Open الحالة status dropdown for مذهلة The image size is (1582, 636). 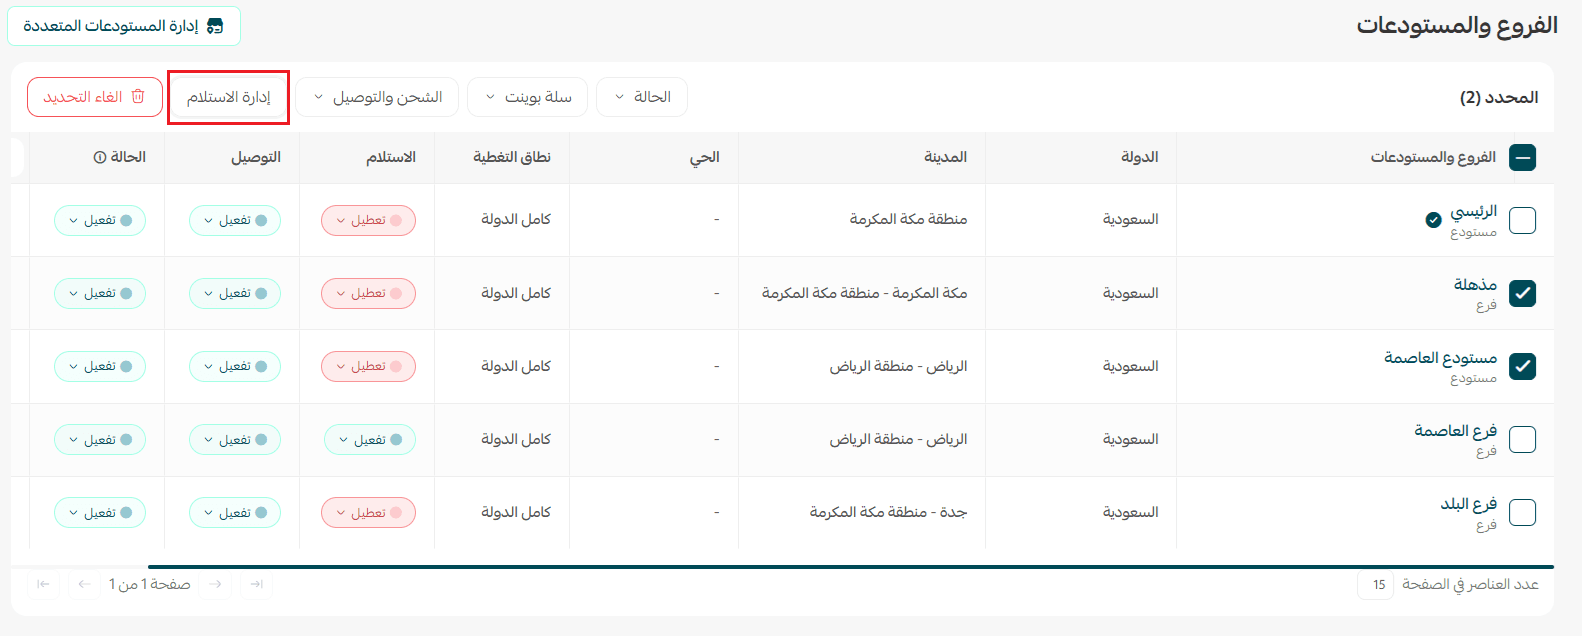coord(100,293)
